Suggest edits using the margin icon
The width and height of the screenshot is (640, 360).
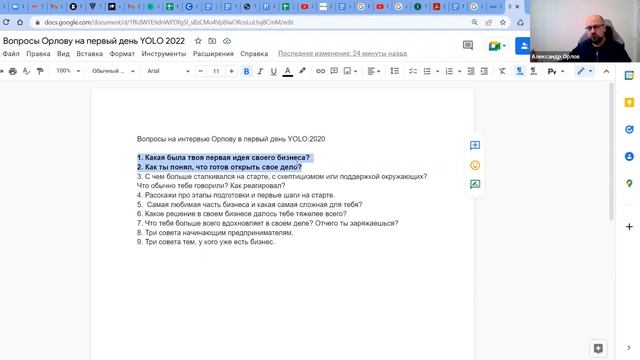tap(475, 184)
